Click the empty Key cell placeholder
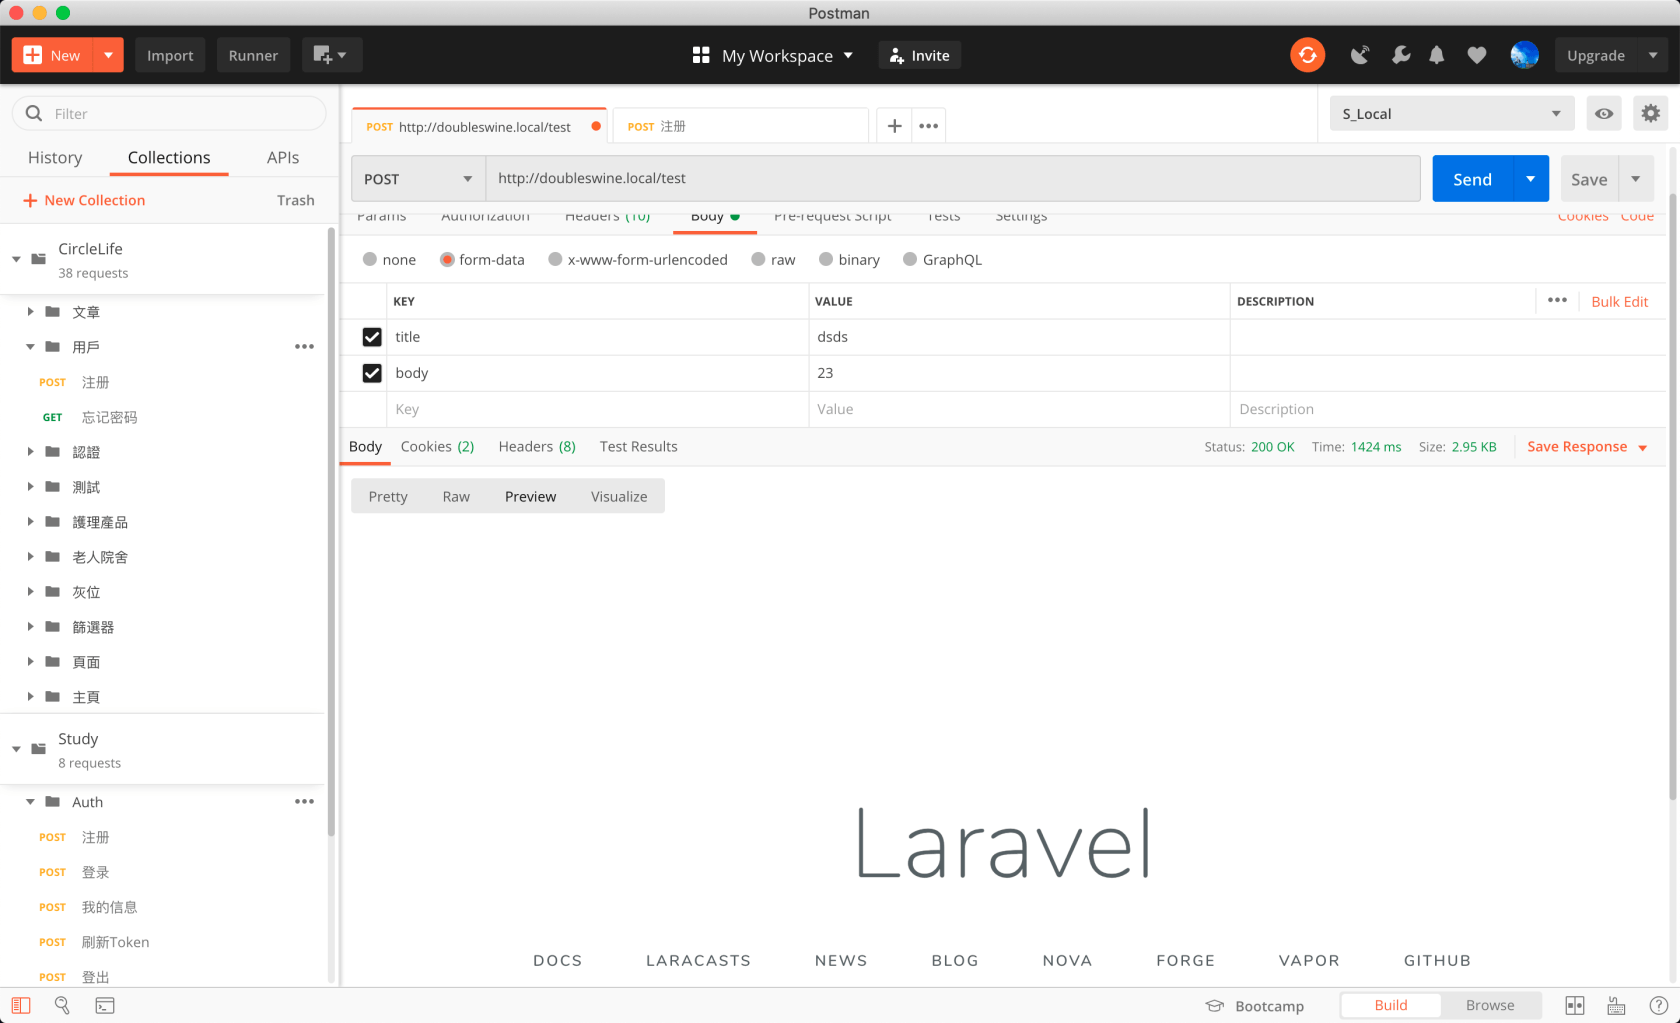Viewport: 1680px width, 1023px height. [597, 409]
